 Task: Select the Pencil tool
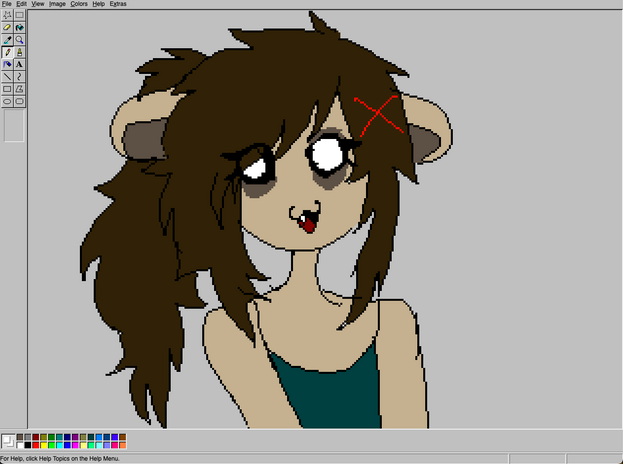click(x=7, y=52)
